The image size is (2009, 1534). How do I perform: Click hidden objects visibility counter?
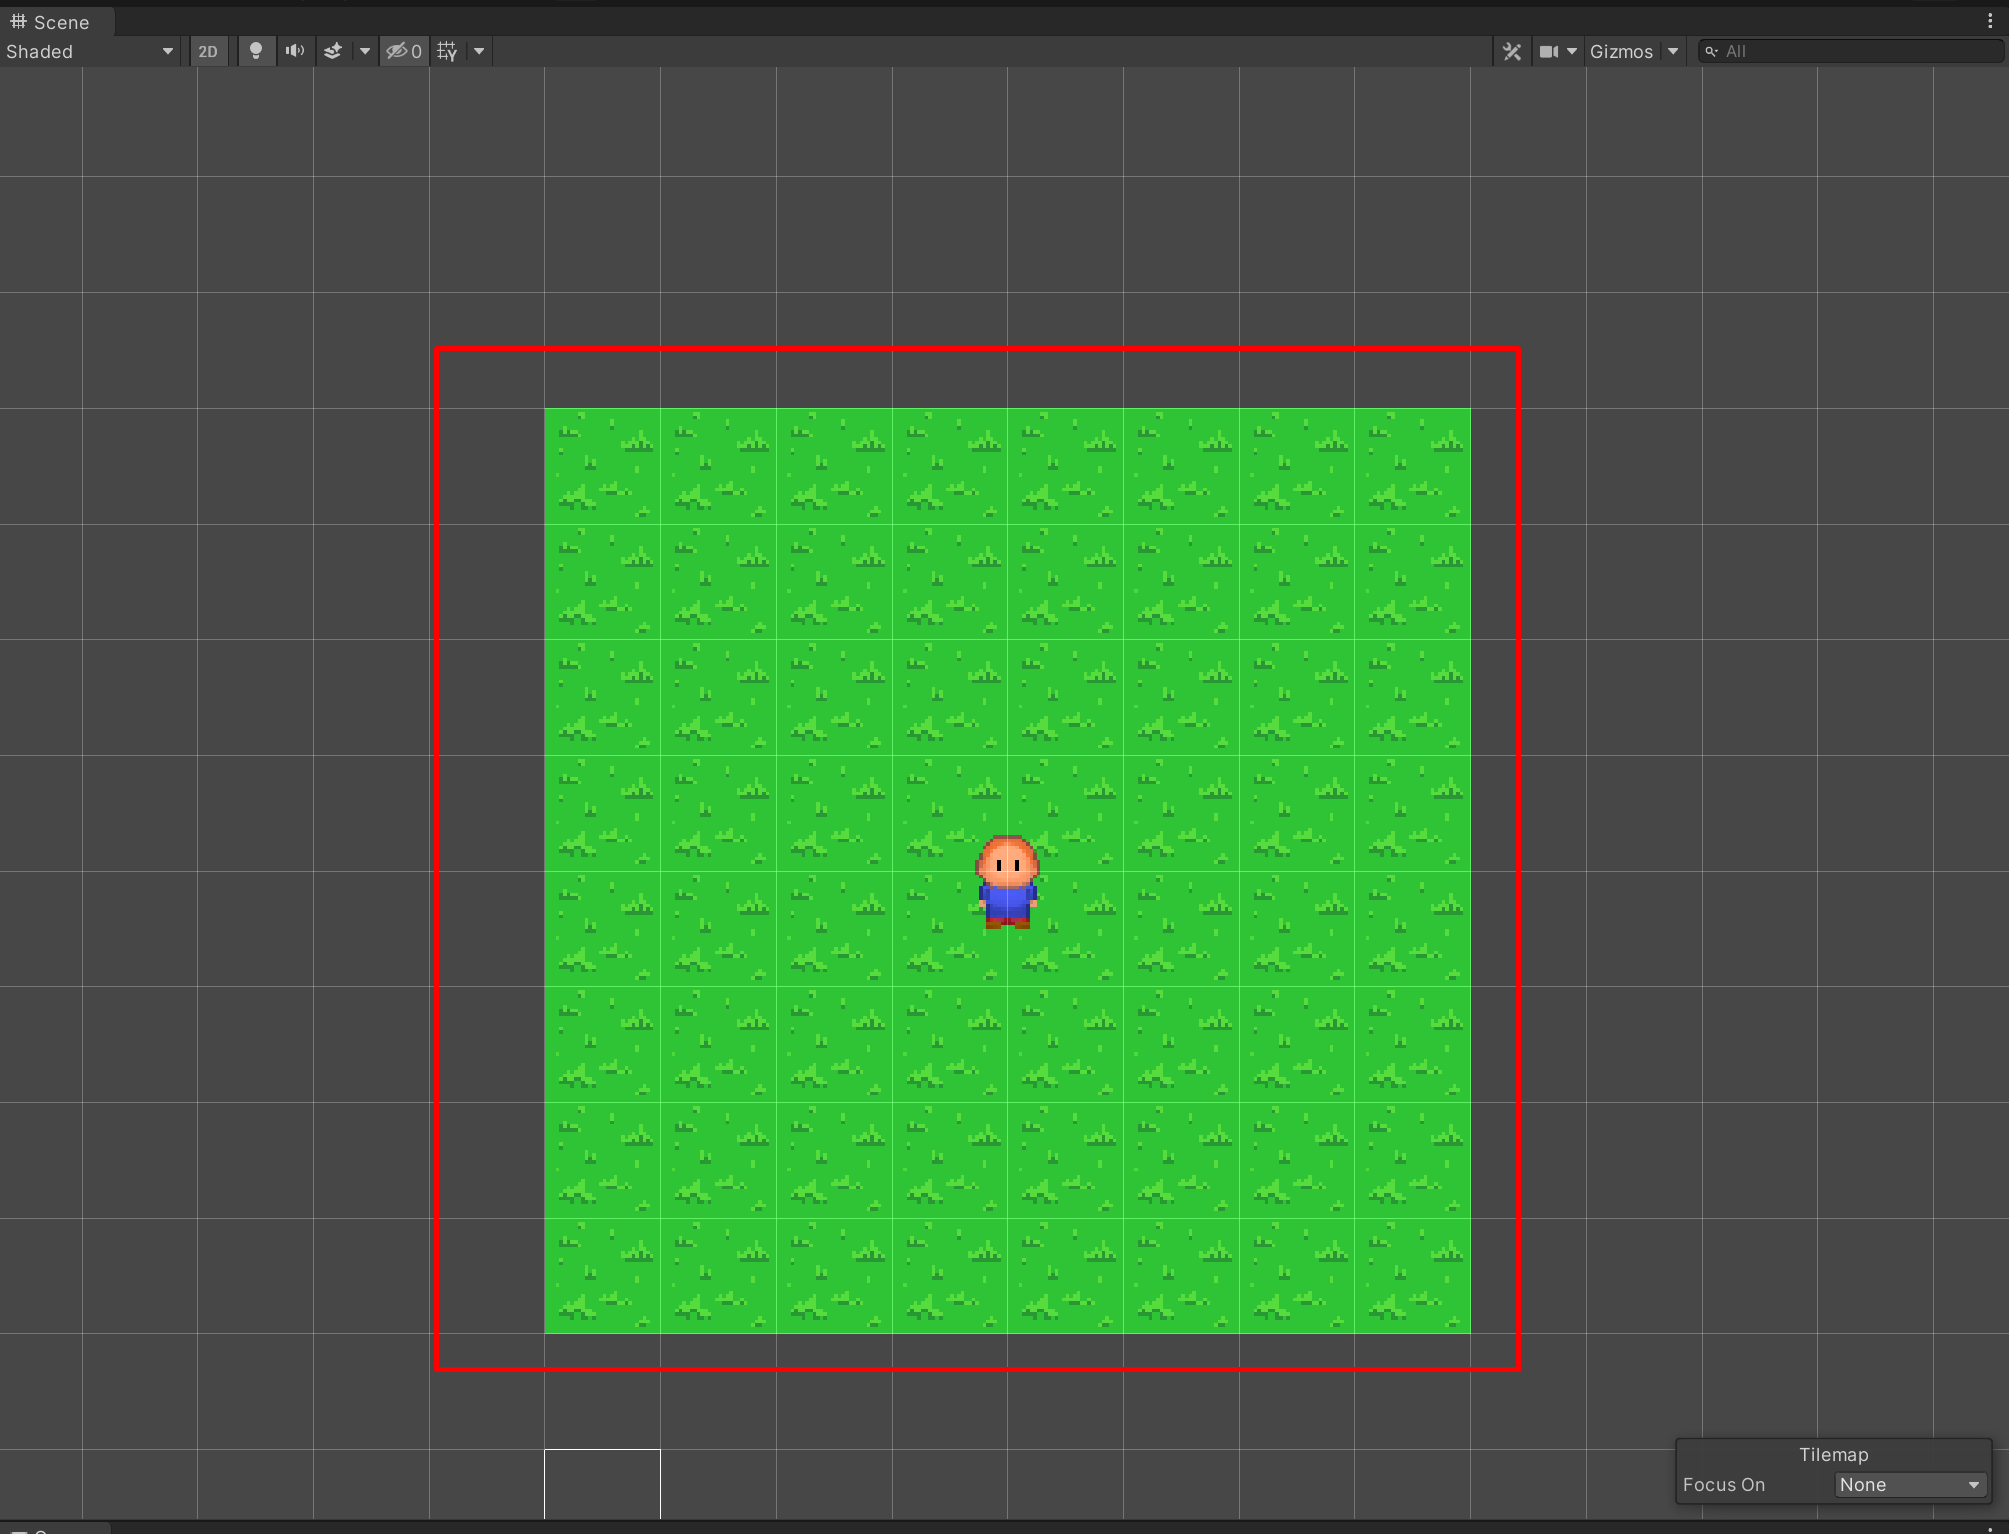click(x=404, y=51)
